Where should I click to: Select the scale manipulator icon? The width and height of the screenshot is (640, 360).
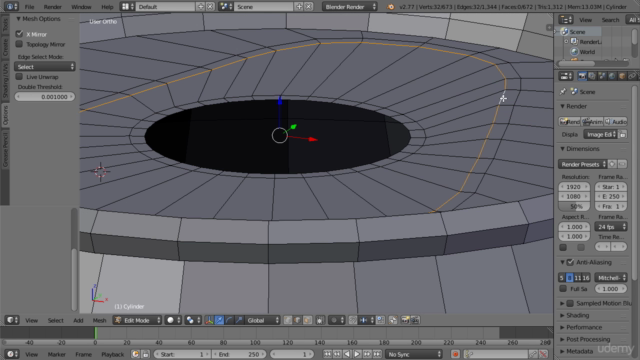pos(239,320)
